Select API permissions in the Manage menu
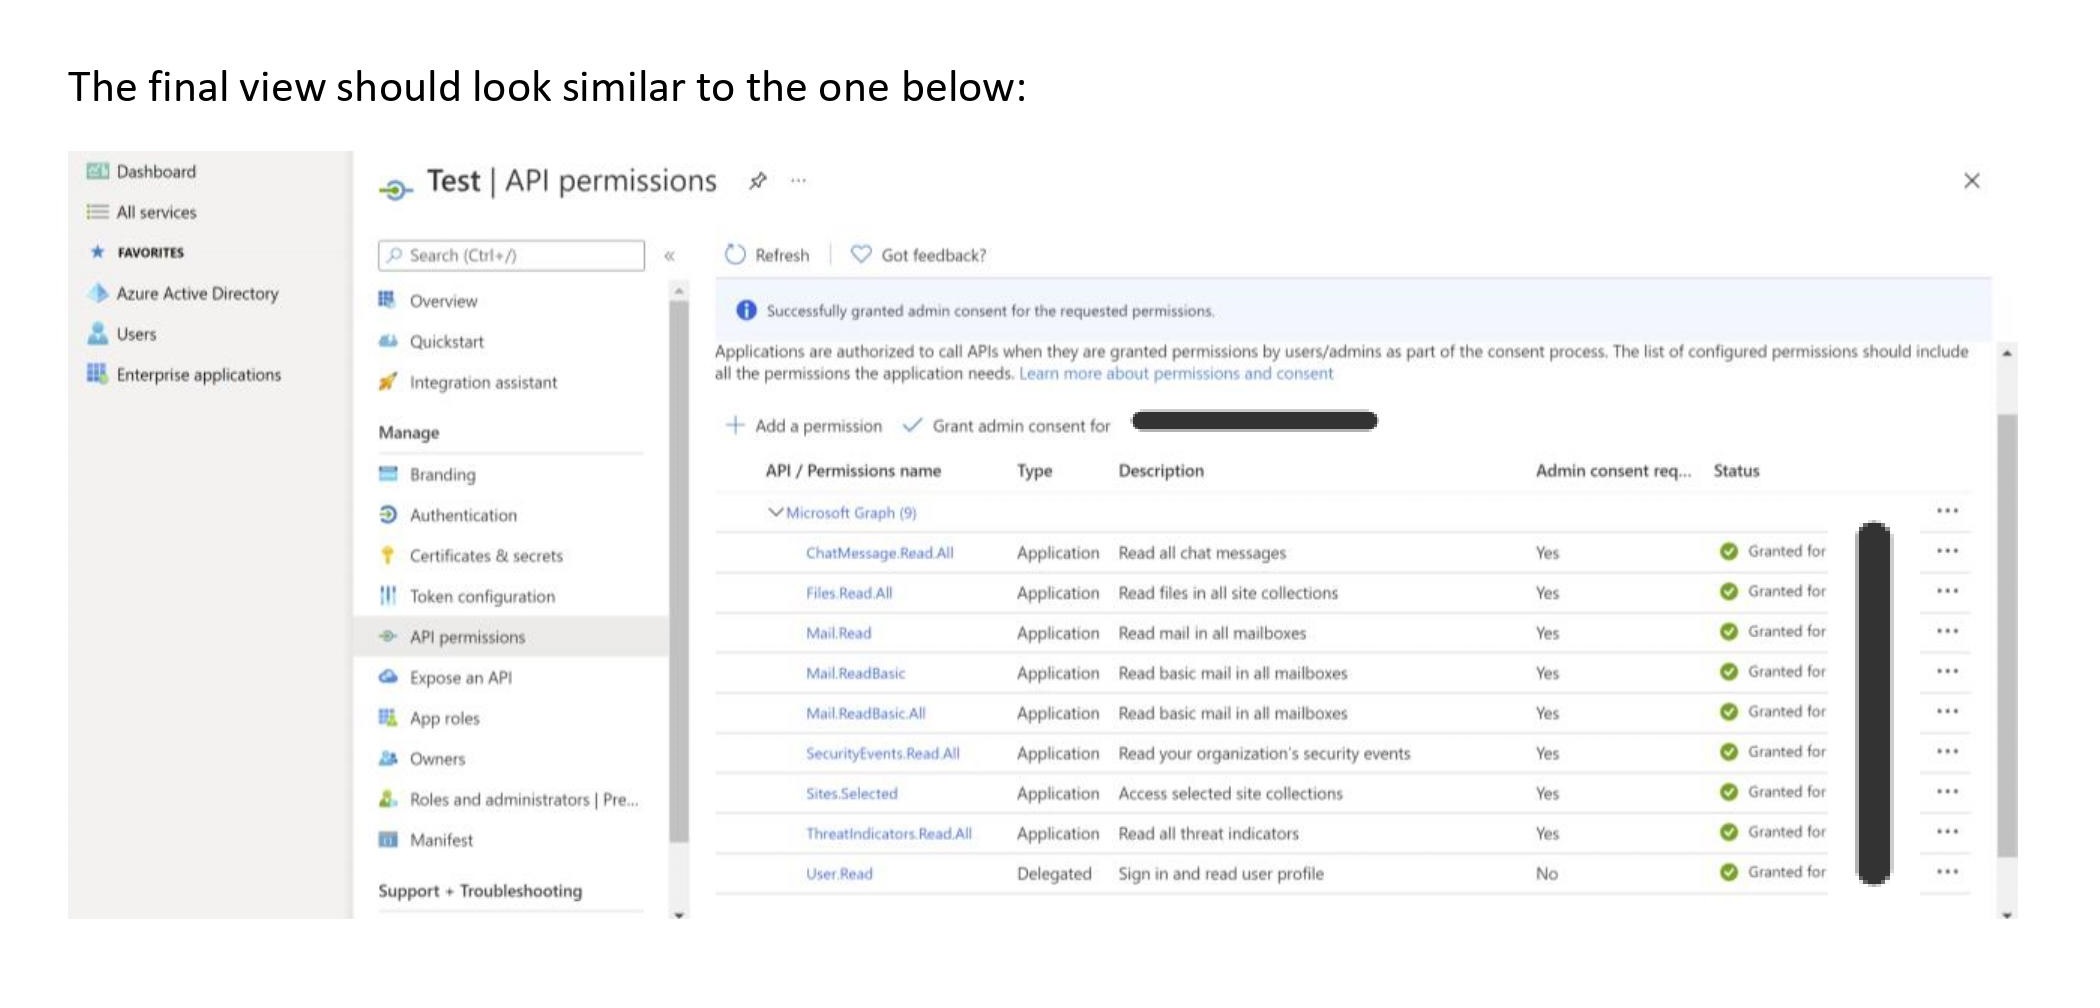The width and height of the screenshot is (2100, 1008). [467, 637]
